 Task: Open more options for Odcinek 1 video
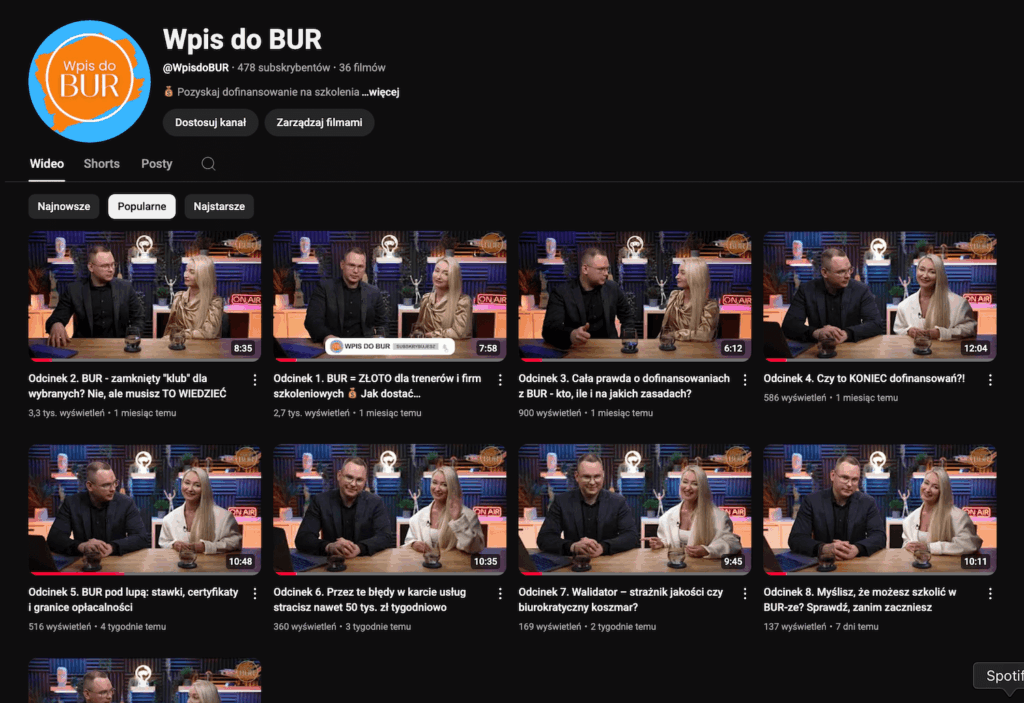pyautogui.click(x=500, y=380)
